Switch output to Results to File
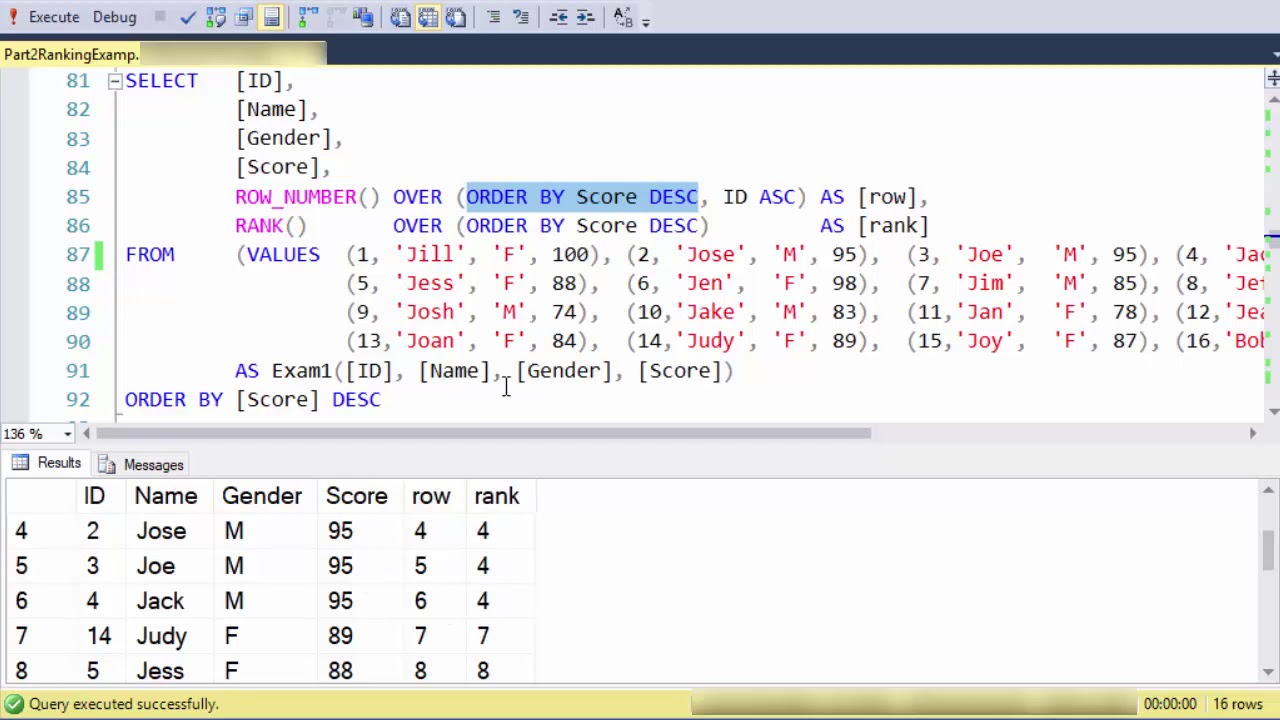 [456, 17]
